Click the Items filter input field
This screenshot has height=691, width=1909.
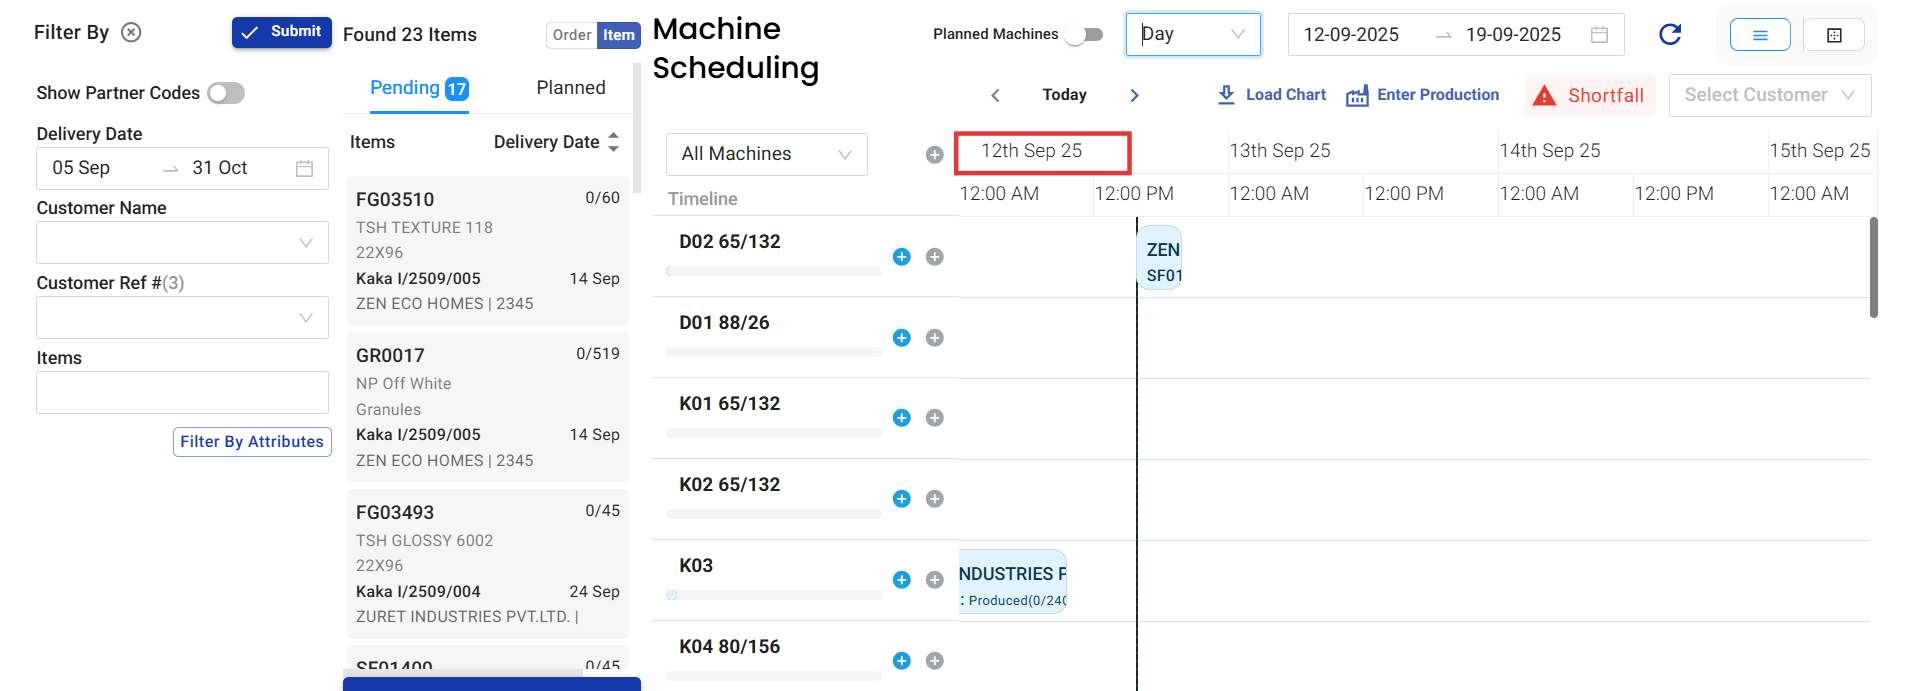[182, 393]
